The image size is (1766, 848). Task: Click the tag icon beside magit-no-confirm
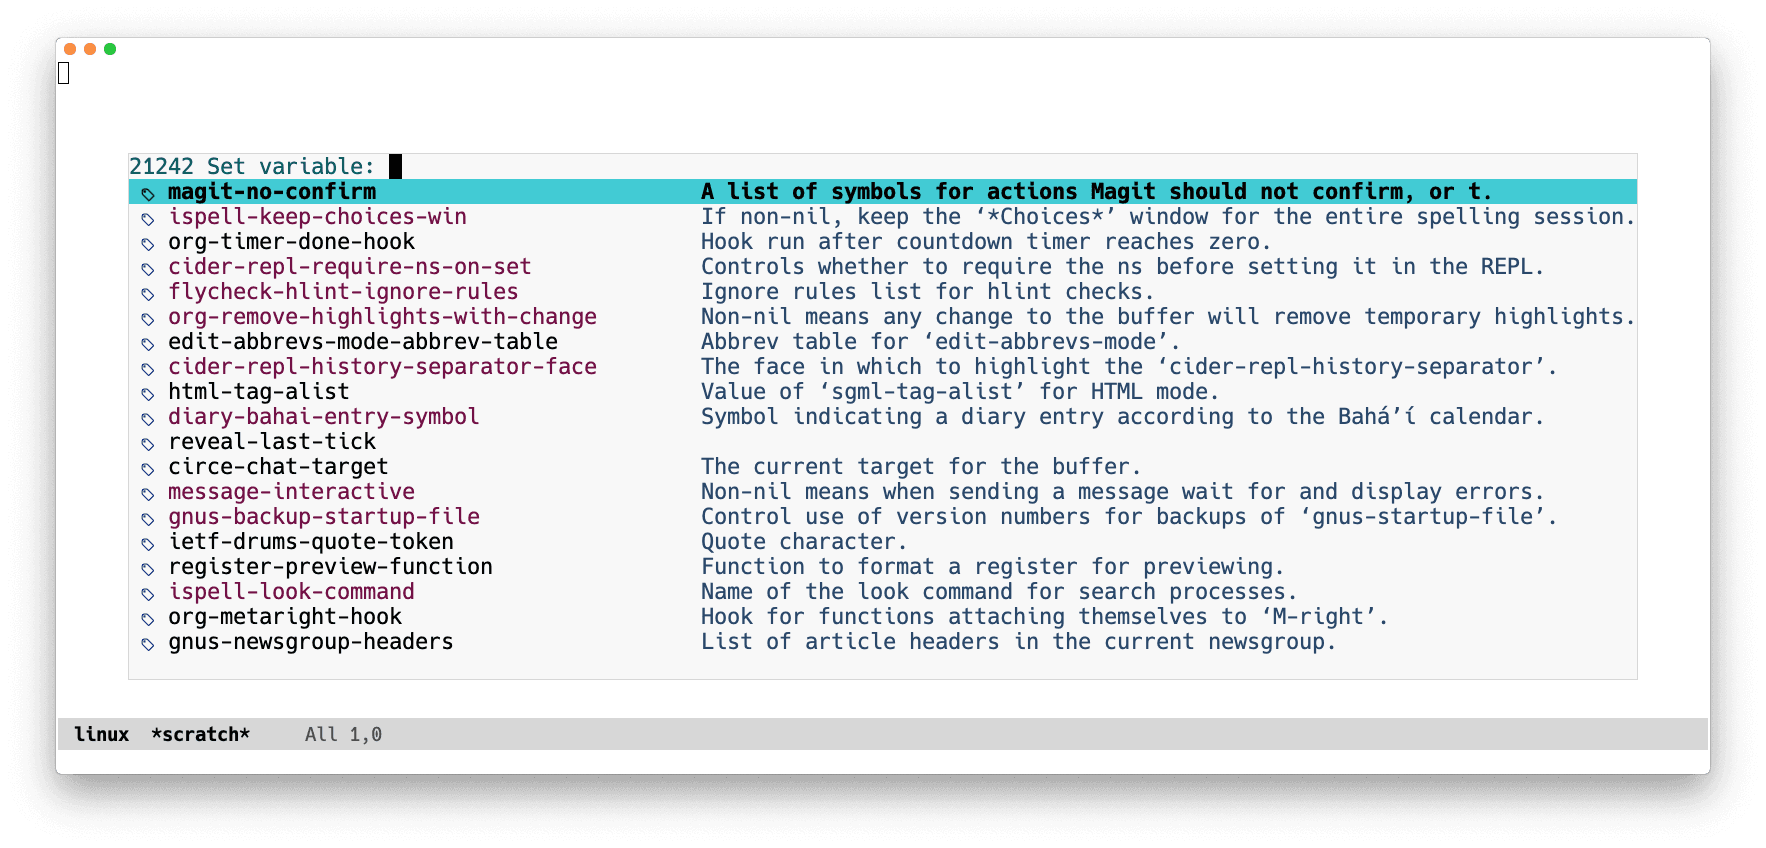[148, 193]
